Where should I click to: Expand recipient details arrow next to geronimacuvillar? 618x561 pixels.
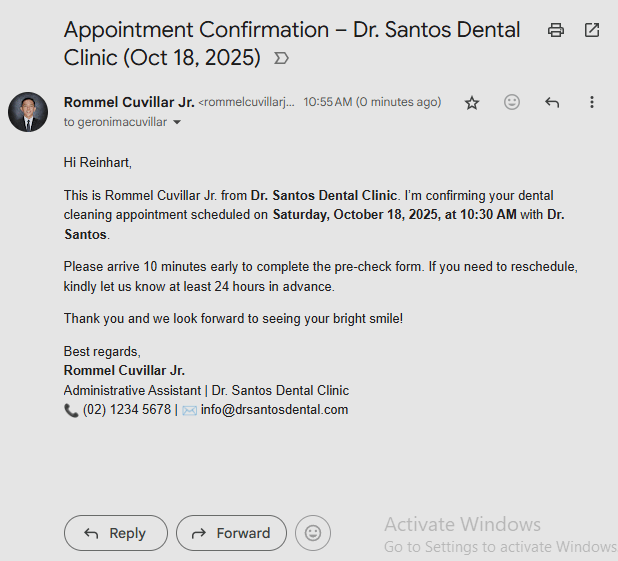[x=177, y=122]
